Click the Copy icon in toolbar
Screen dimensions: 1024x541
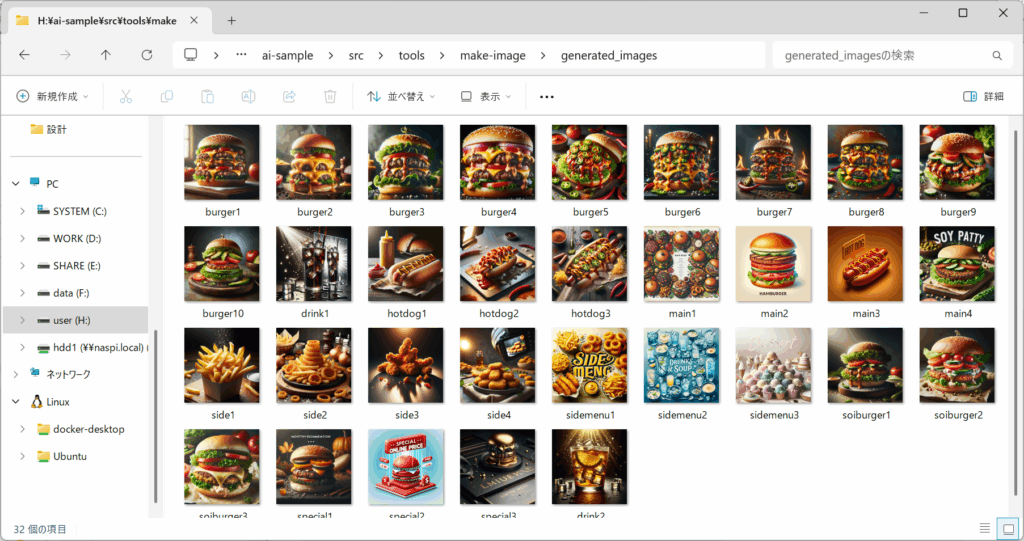[x=167, y=96]
